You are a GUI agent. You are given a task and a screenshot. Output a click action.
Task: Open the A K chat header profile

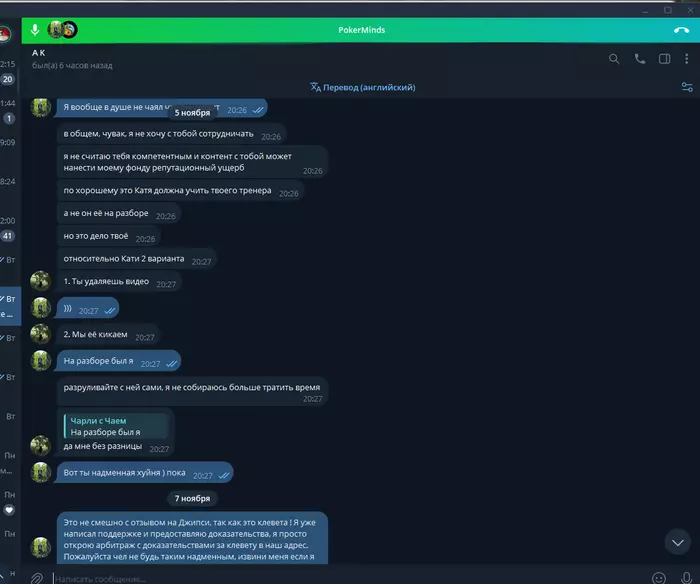71,59
